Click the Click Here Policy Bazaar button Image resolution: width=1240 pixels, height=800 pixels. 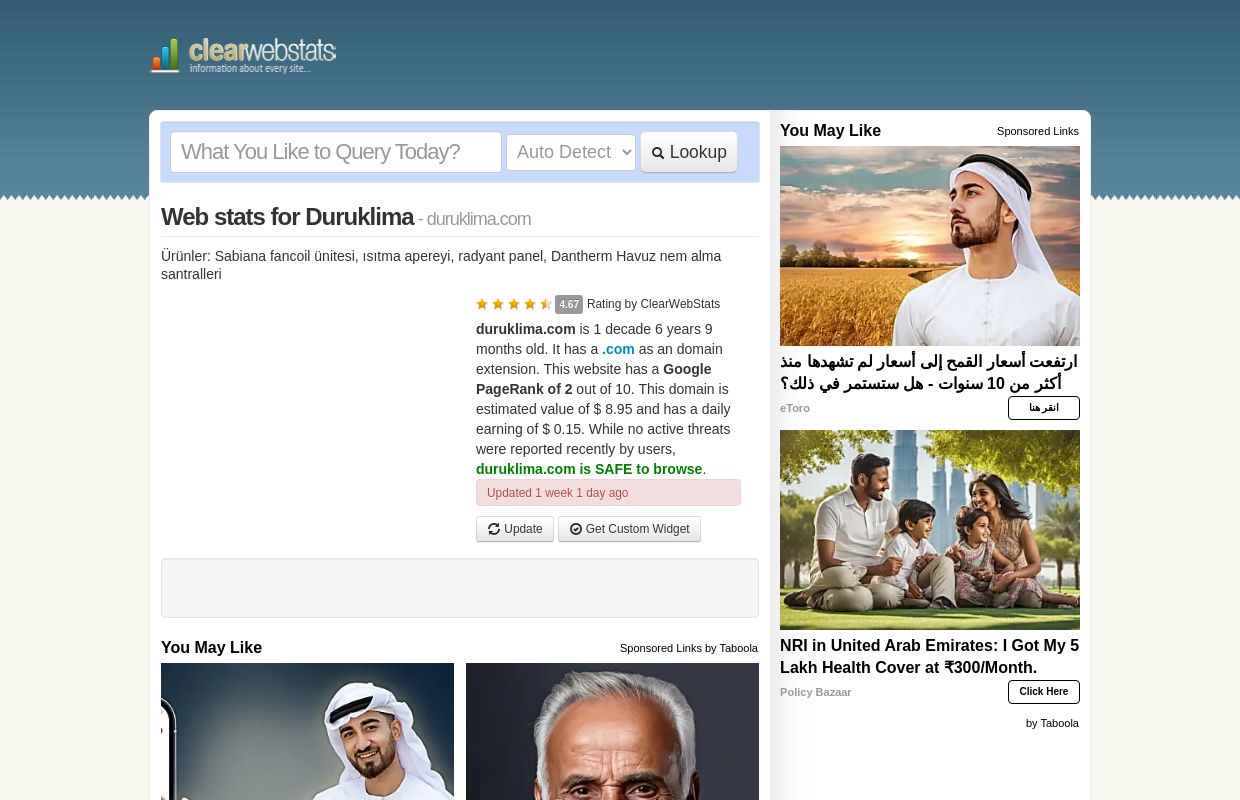(1043, 692)
